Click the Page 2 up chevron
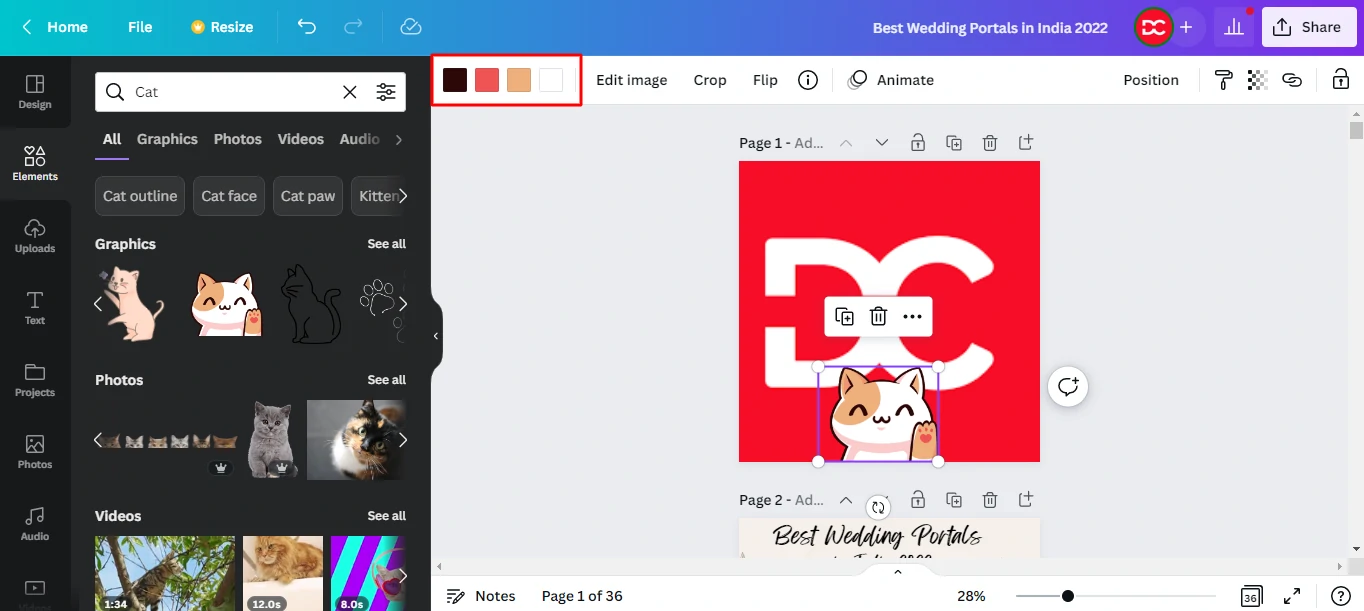 pos(846,500)
